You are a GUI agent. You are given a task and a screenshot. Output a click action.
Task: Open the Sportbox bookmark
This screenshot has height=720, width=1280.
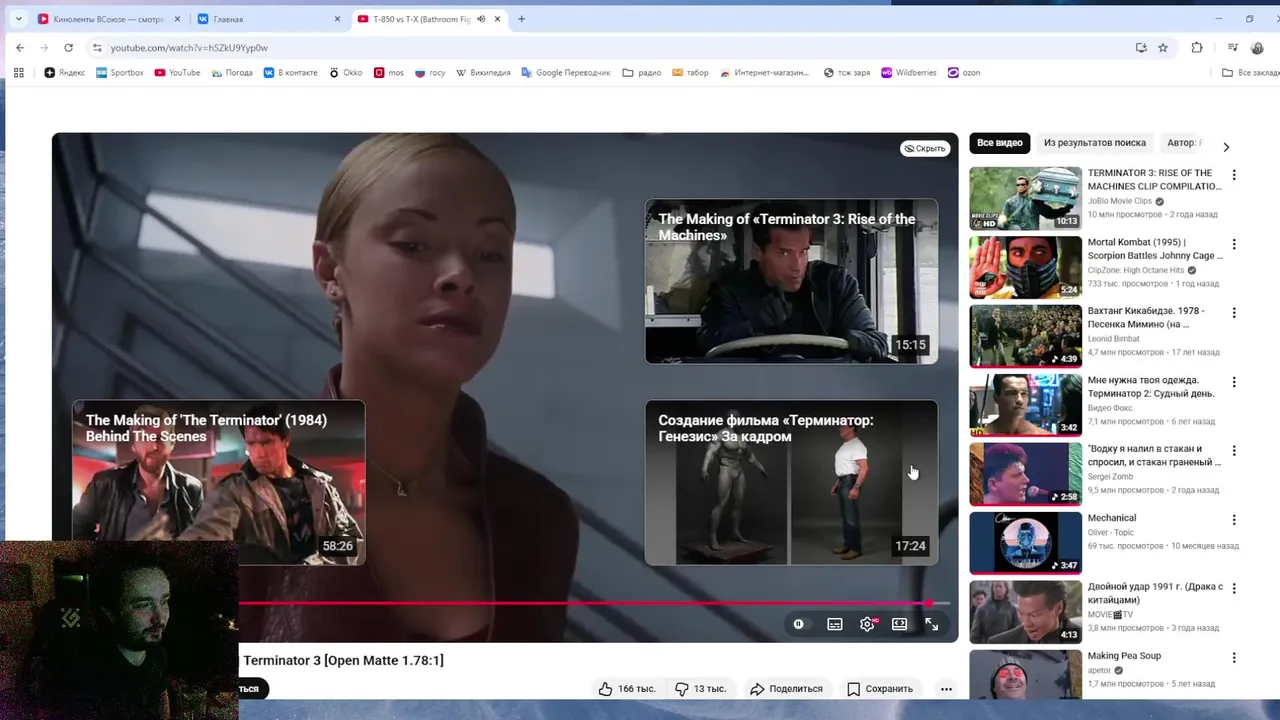tap(120, 73)
